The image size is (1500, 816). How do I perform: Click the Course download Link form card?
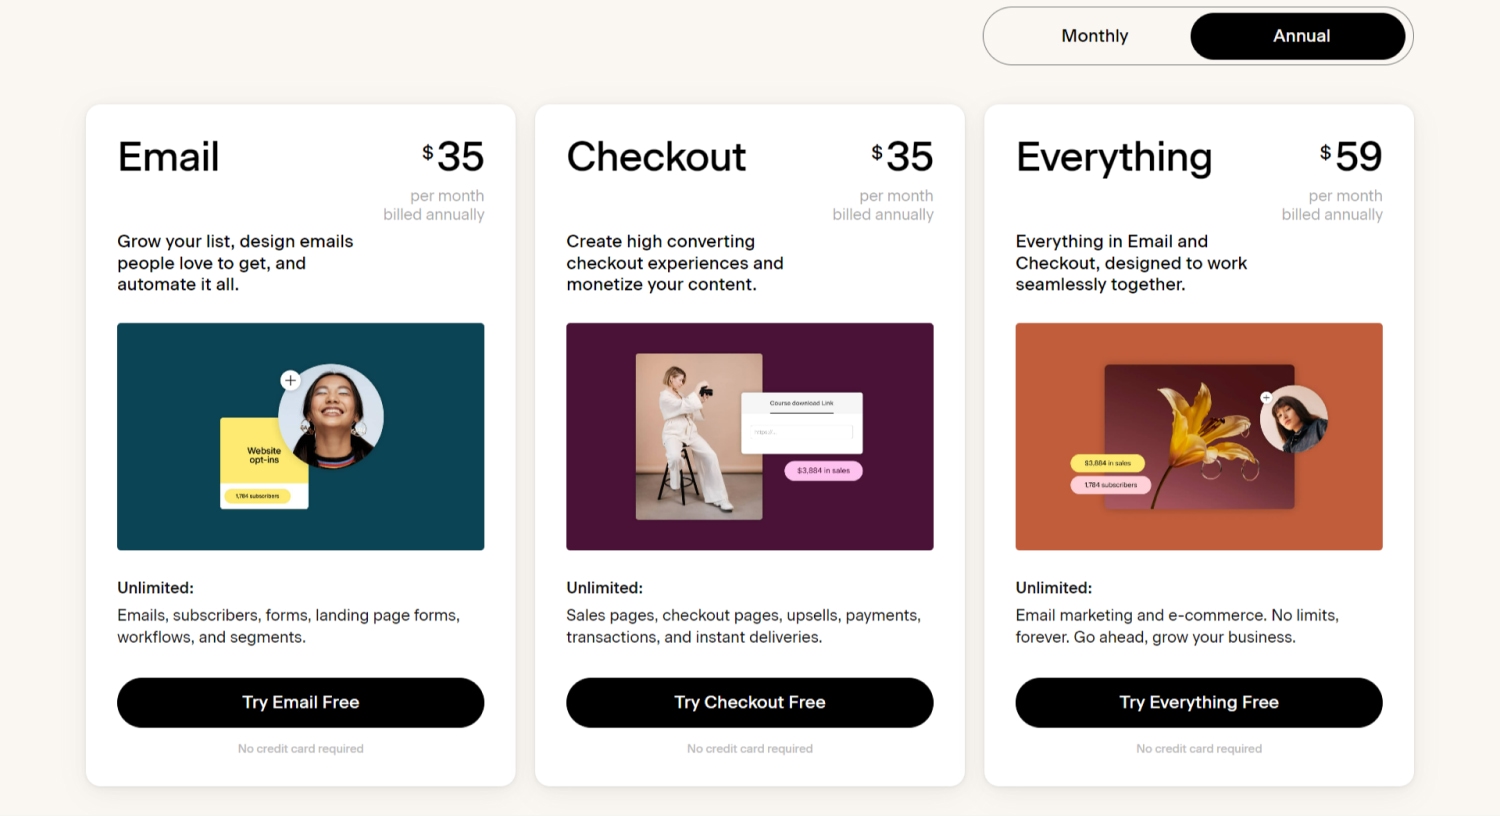point(801,420)
